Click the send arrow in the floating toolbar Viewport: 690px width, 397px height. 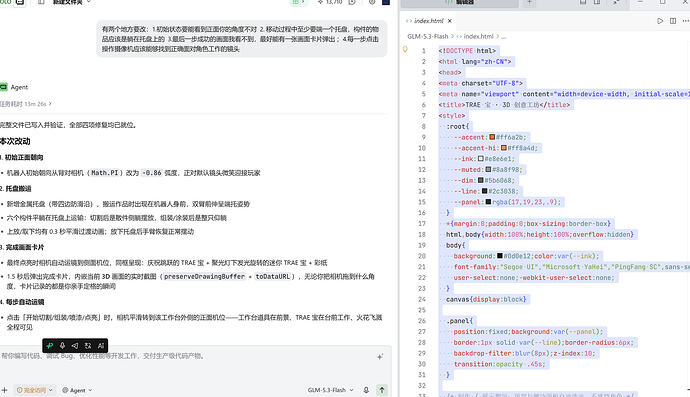pyautogui.click(x=75, y=346)
